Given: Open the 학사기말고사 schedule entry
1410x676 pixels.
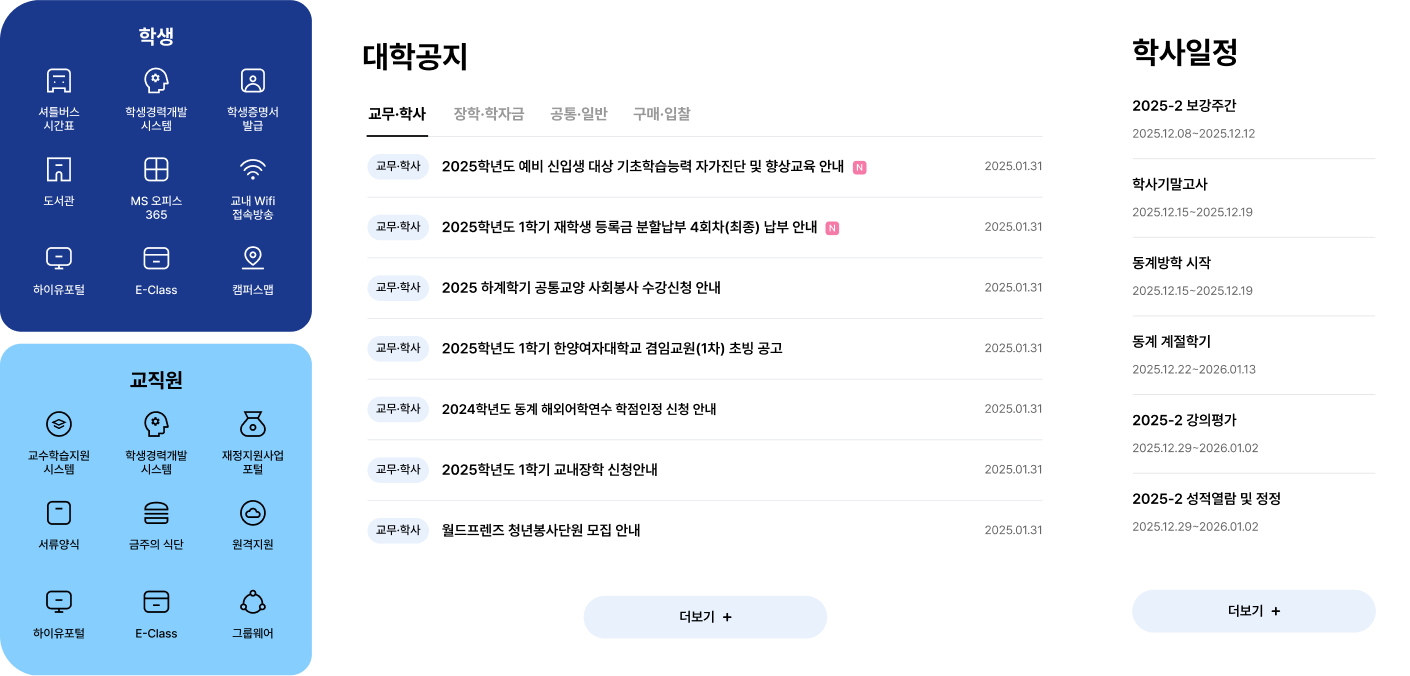Looking at the screenshot, I should (x=1170, y=184).
